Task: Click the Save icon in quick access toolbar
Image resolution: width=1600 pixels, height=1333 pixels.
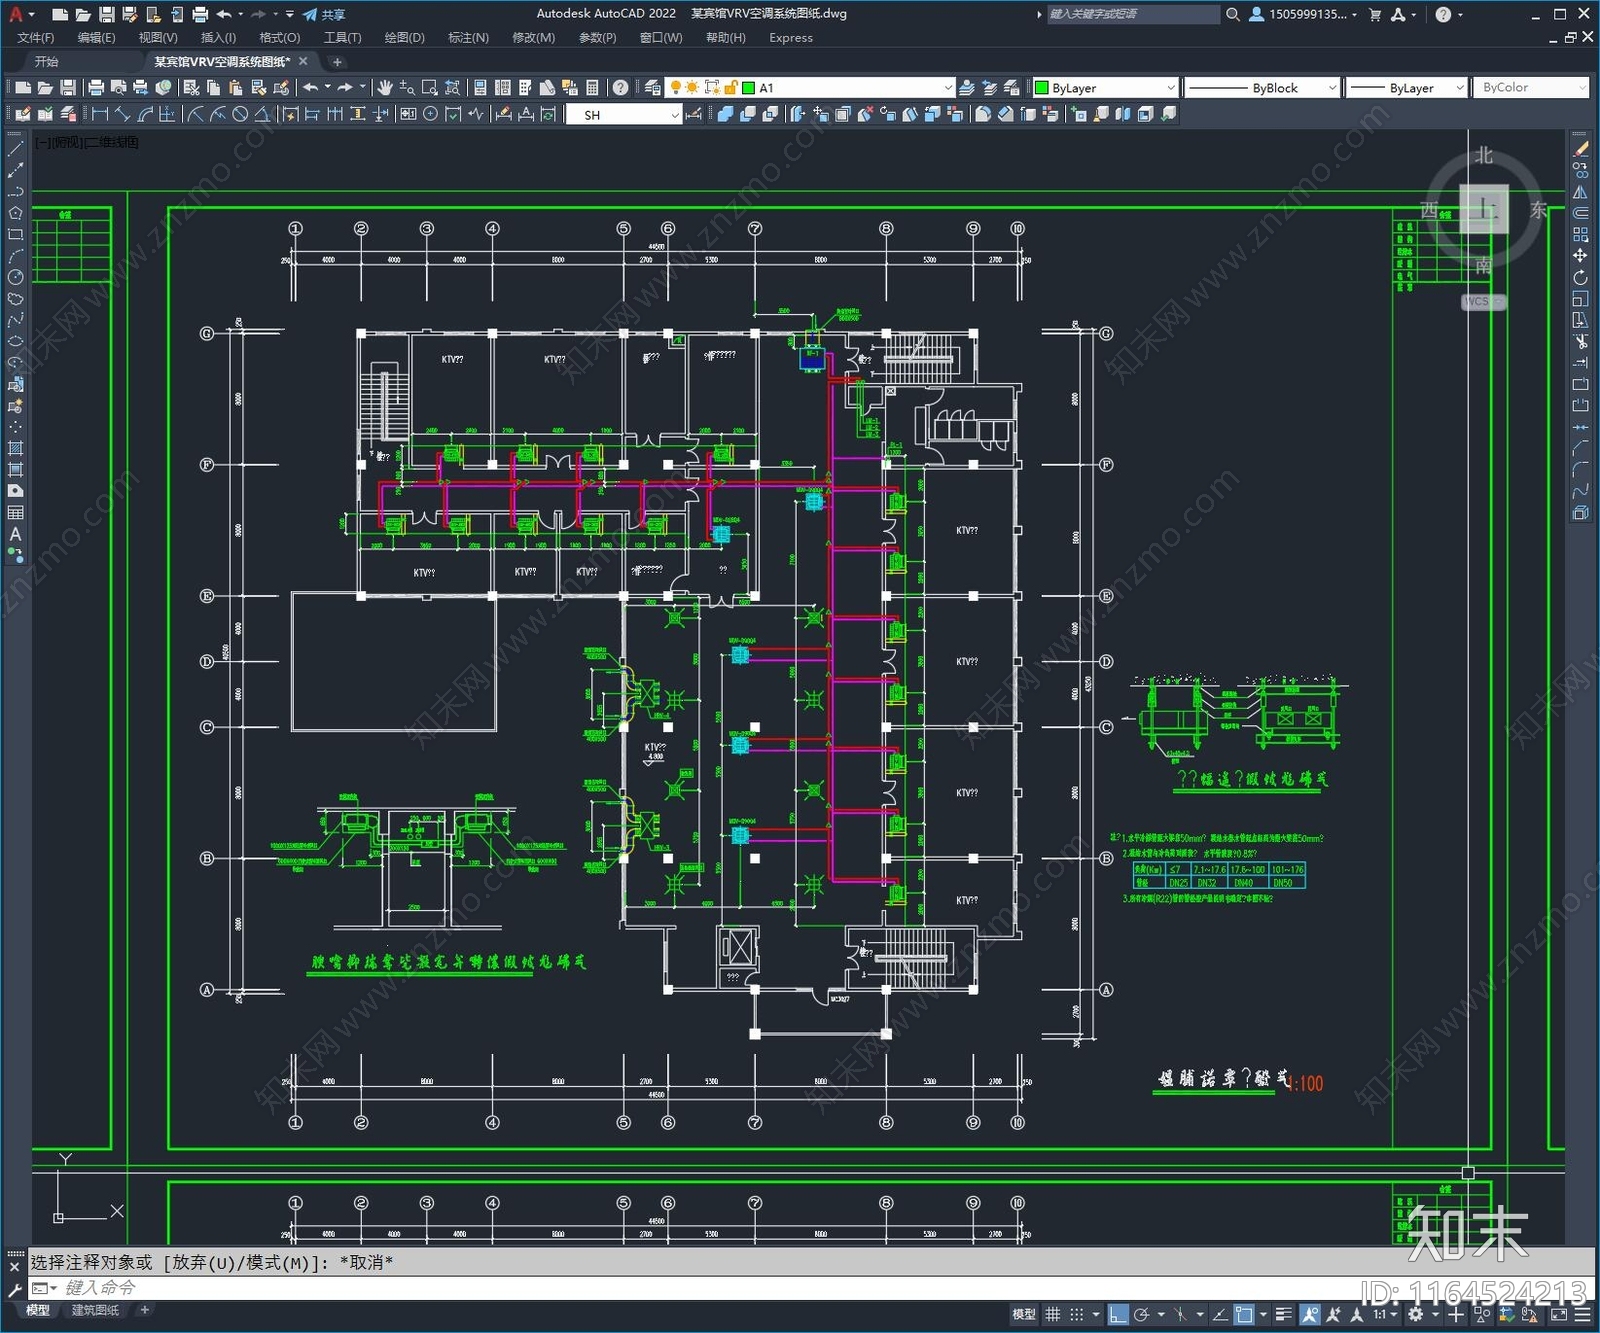Action: click(x=106, y=14)
